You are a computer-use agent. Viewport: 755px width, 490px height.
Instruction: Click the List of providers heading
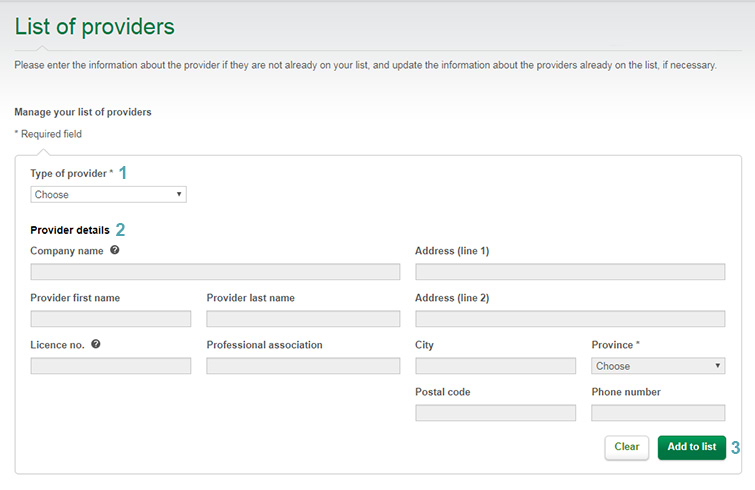[x=94, y=26]
